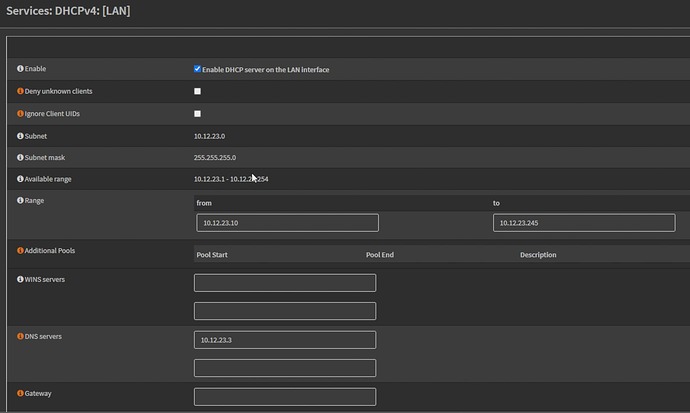
Task: Click the help icon beside Gateway
Action: (x=21, y=393)
